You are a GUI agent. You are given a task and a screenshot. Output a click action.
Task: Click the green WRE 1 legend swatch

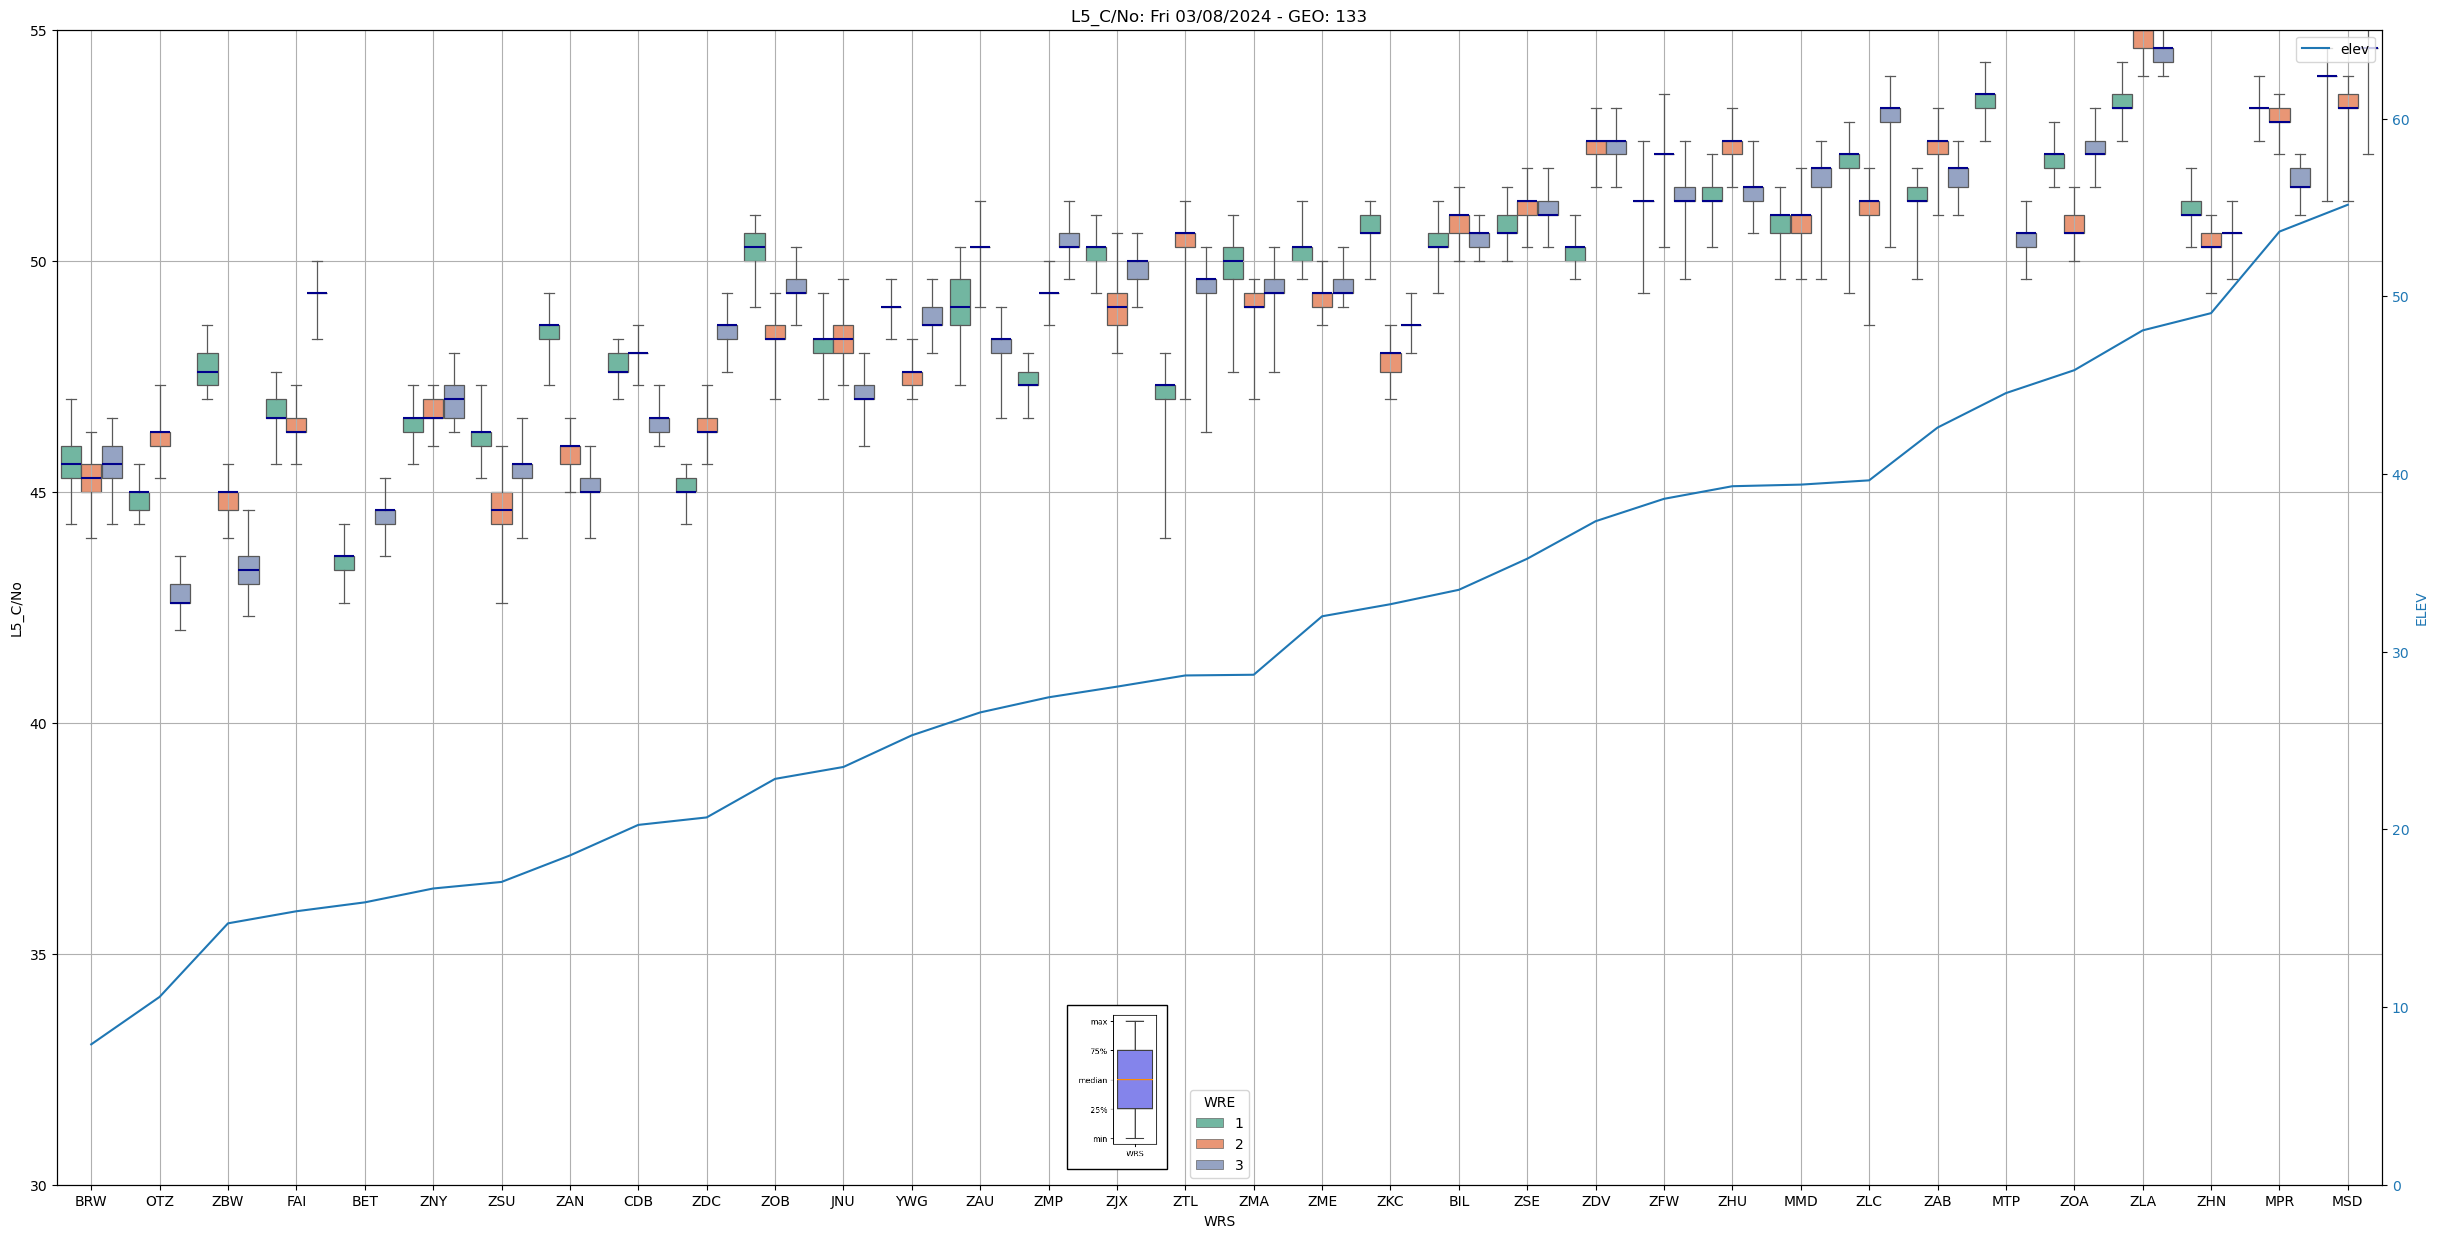(1209, 1123)
